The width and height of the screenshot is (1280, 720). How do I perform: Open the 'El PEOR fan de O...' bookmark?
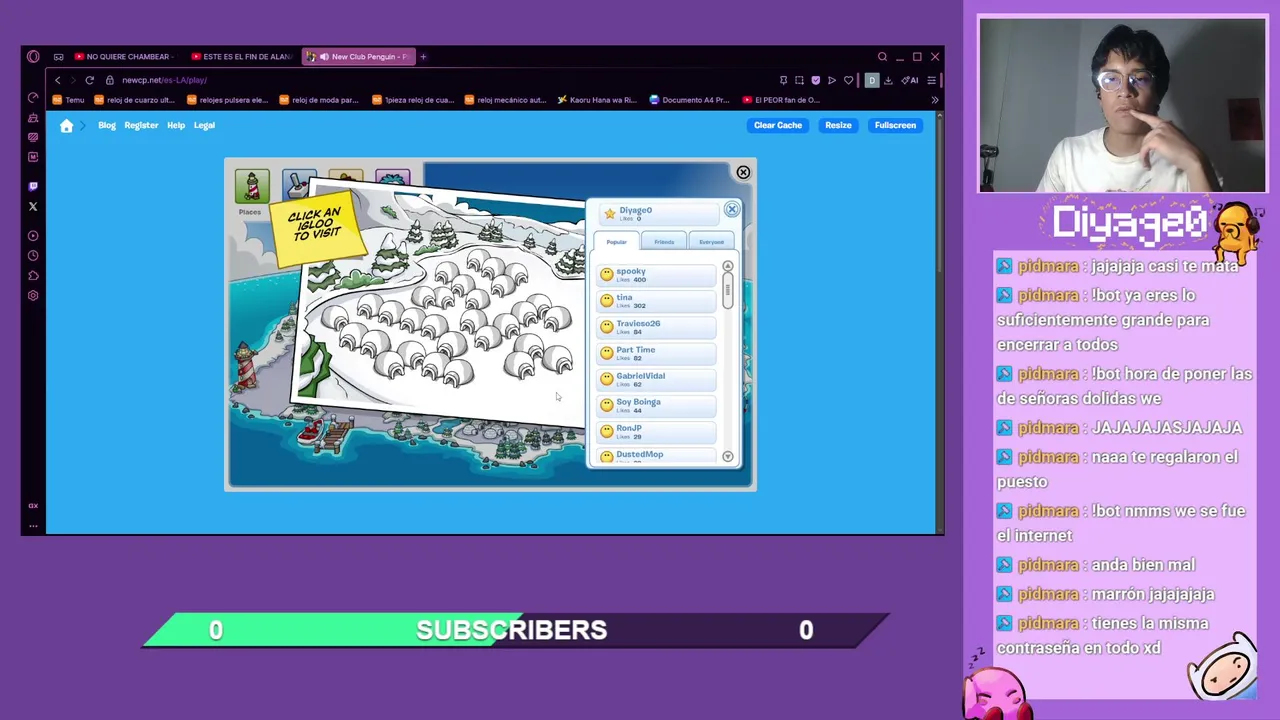(782, 100)
